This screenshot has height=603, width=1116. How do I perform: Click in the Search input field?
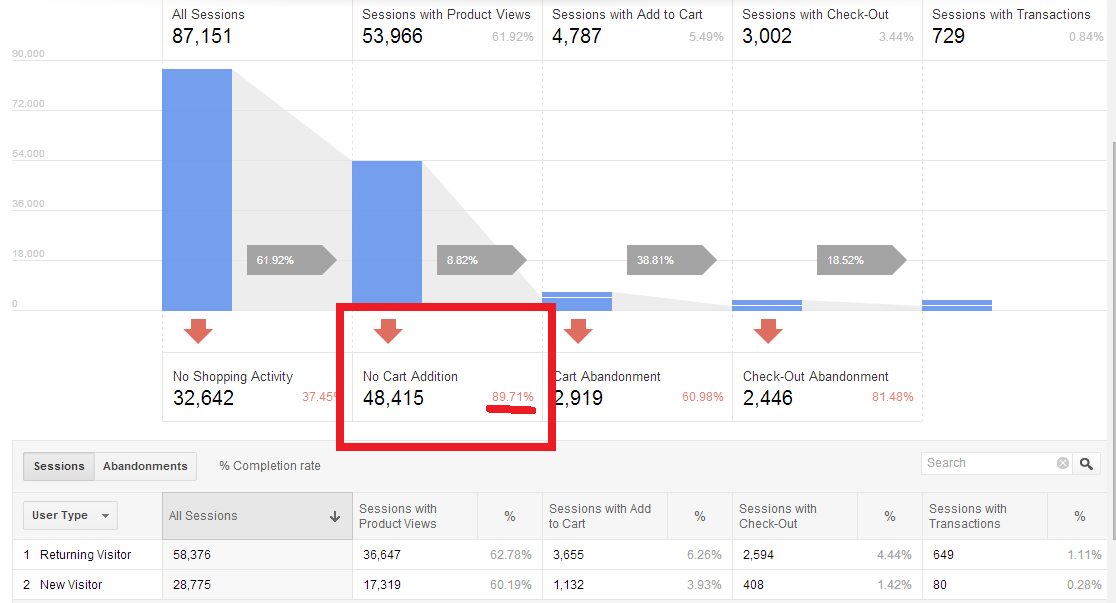pyautogui.click(x=988, y=464)
